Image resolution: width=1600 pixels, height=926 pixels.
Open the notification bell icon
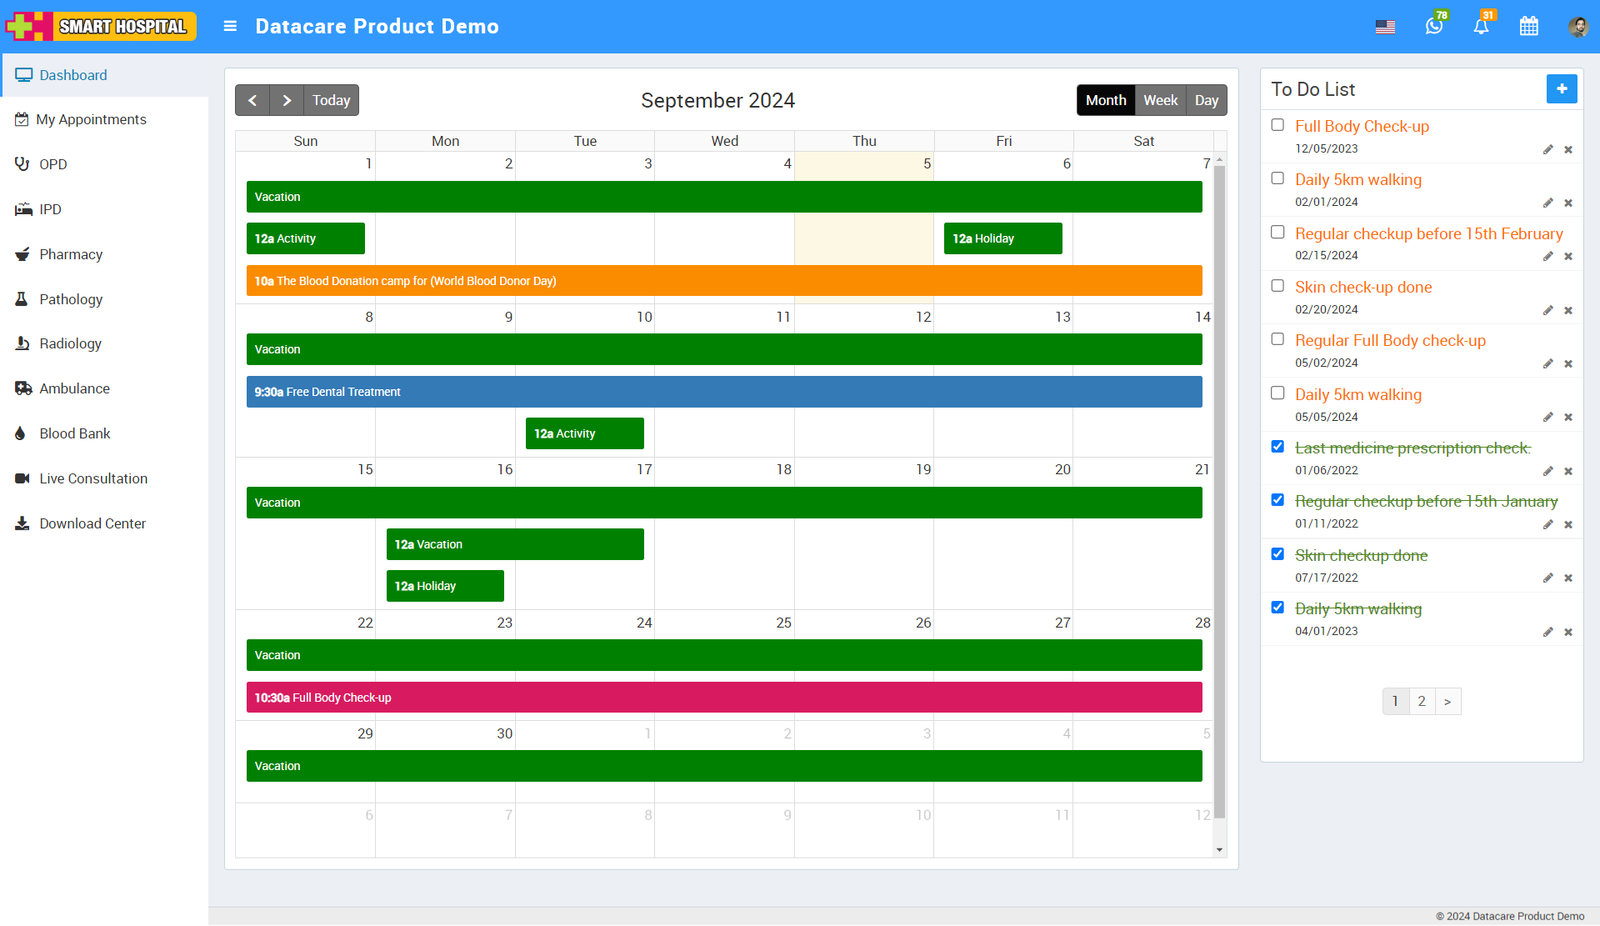(1481, 27)
